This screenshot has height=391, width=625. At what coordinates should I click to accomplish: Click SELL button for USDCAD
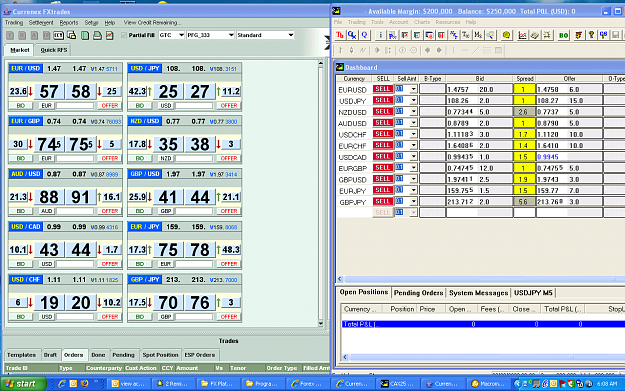pos(383,156)
